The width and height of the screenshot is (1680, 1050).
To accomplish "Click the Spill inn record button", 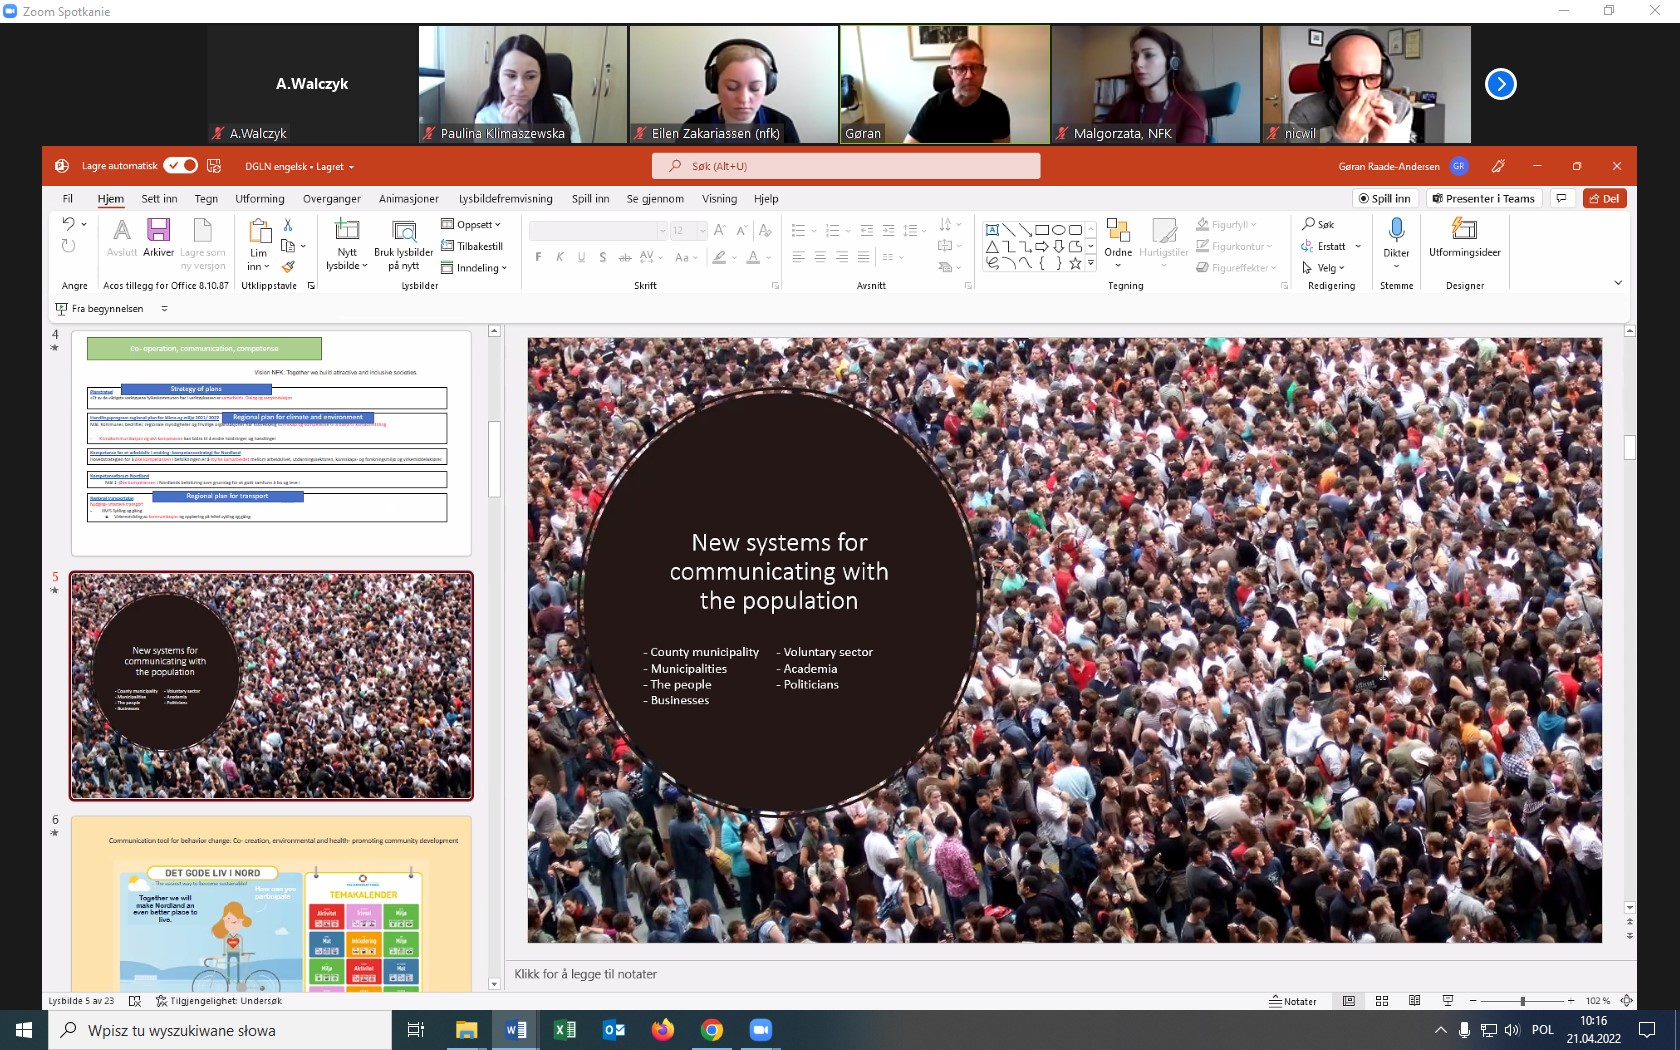I will pos(1384,198).
